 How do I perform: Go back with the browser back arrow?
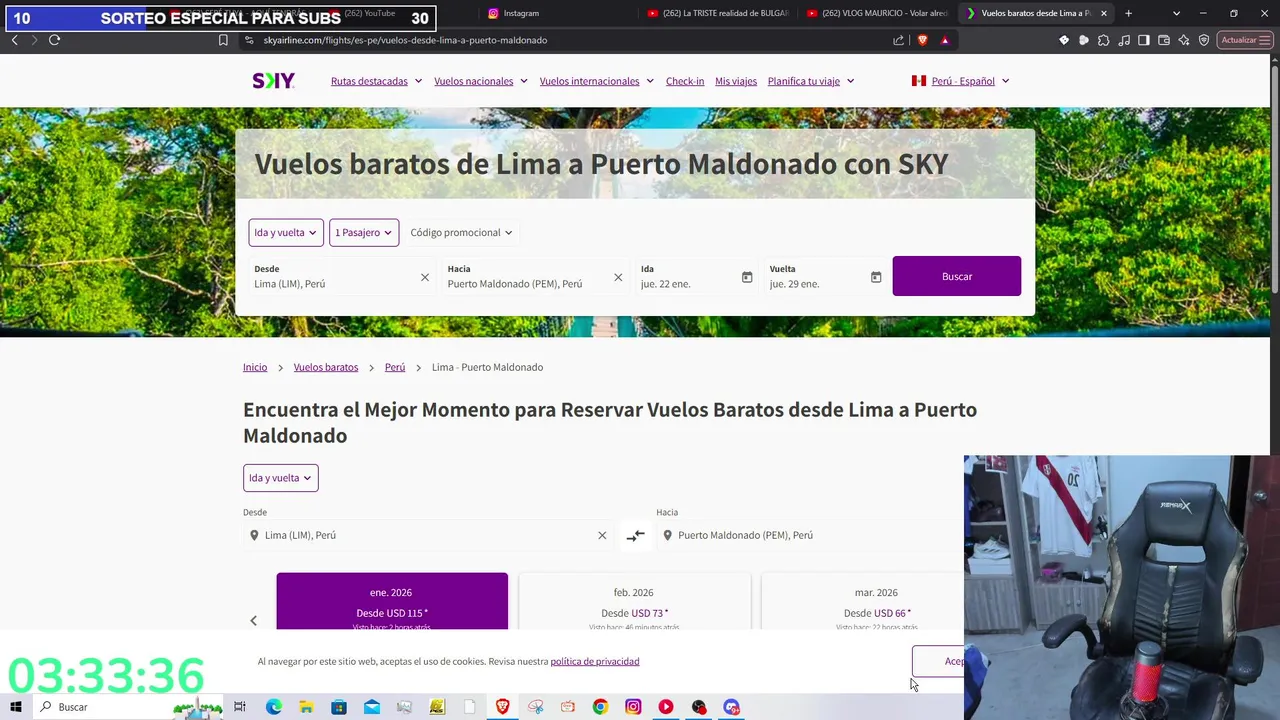[x=14, y=40]
